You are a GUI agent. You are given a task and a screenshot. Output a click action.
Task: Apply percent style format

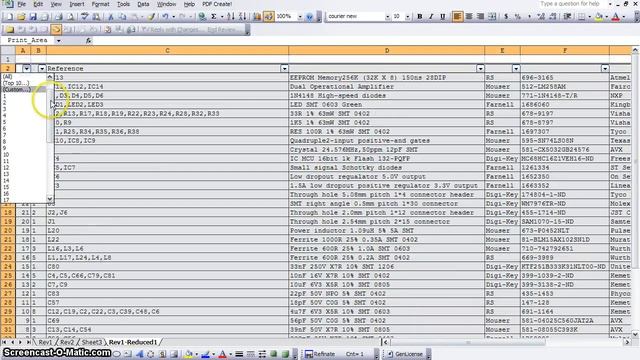[518, 17]
